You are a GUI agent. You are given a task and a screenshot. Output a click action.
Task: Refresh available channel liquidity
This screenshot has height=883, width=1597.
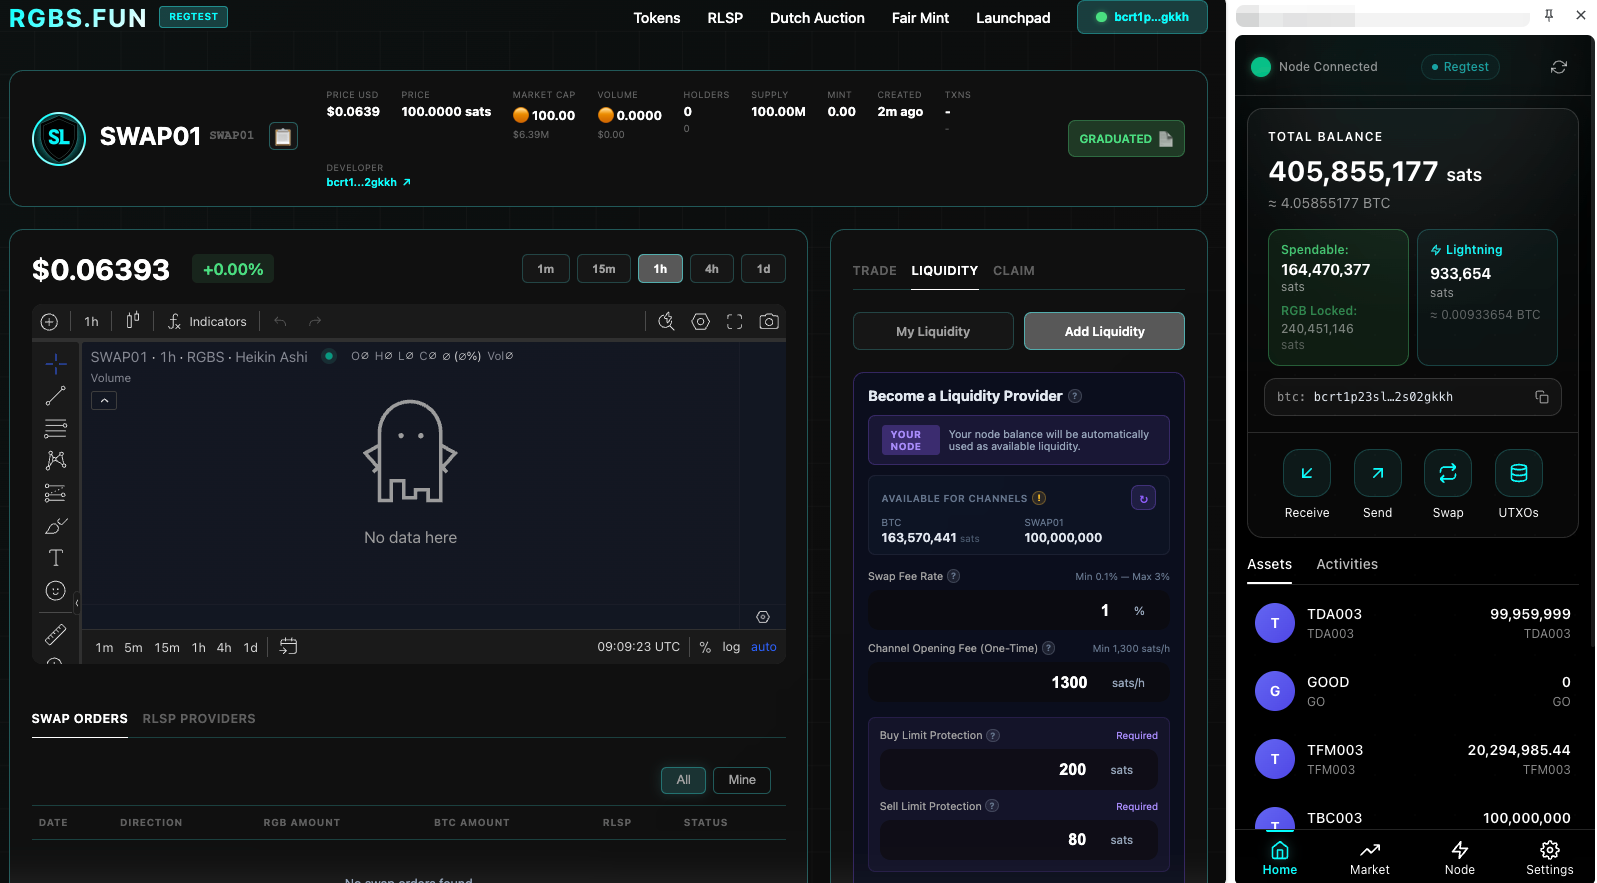click(x=1143, y=498)
